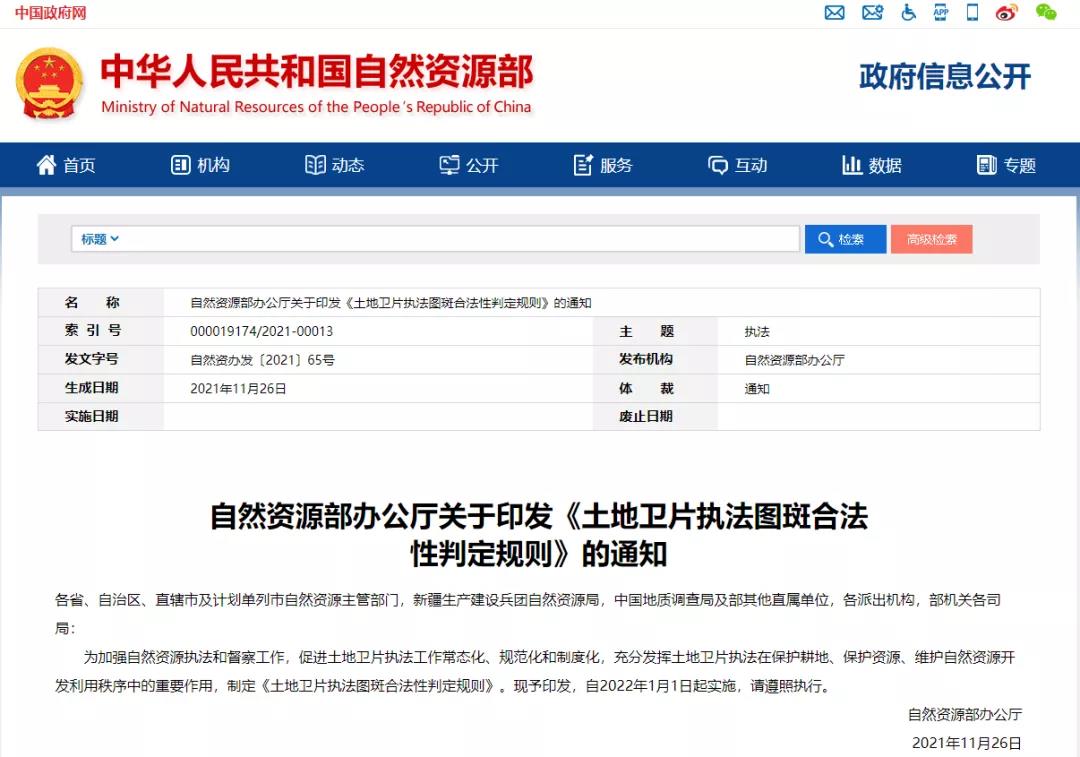The width and height of the screenshot is (1080, 757).
Task: Open the 专题 navigation item
Action: [x=1006, y=166]
